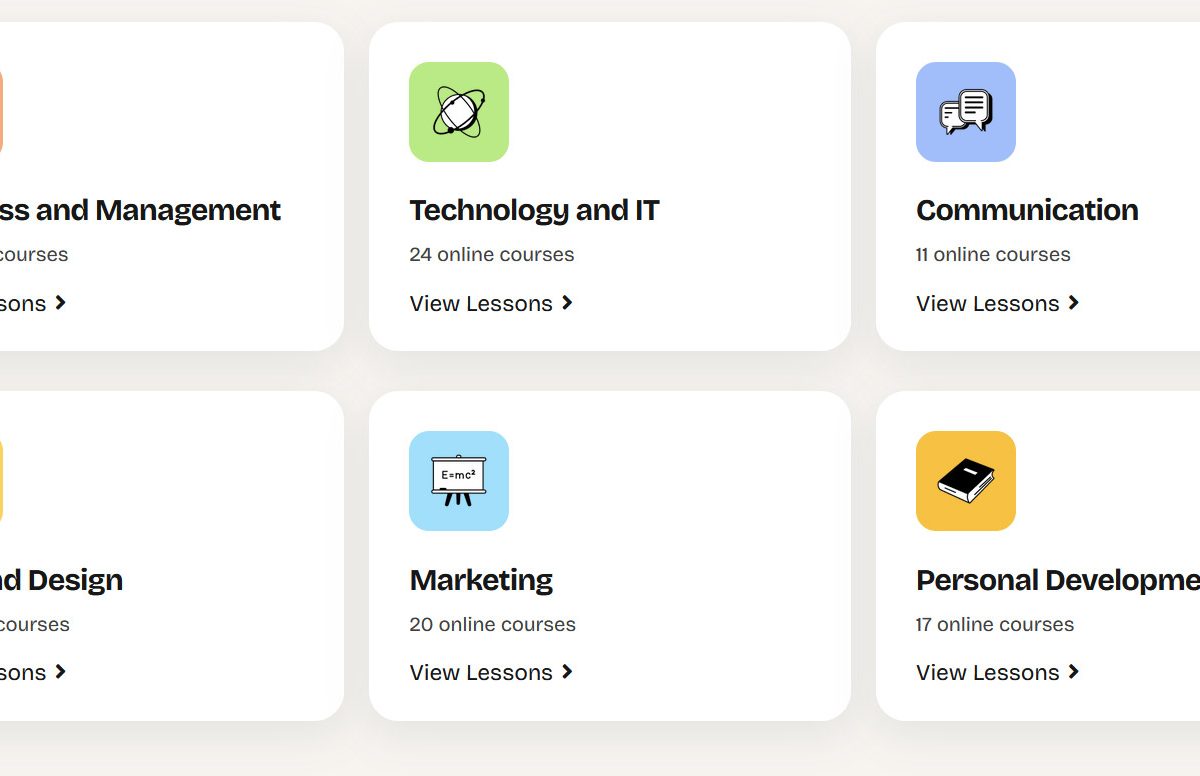Open View Lessons for Marketing
Viewport: 1200px width, 776px height.
tap(481, 672)
